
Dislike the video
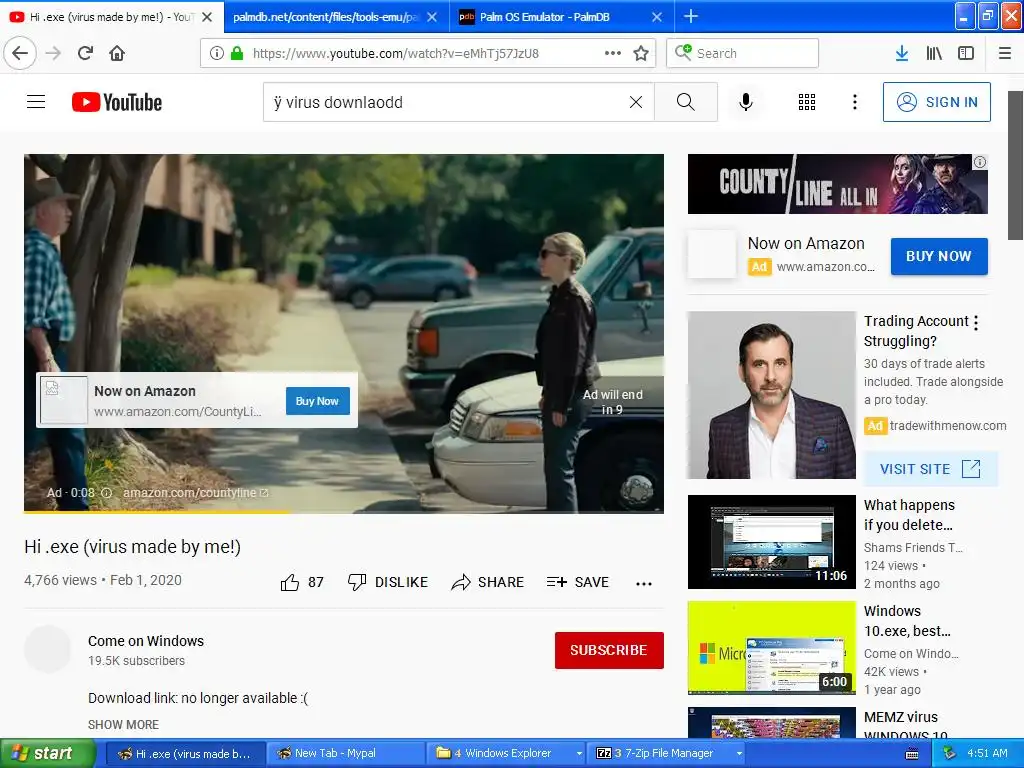pos(387,582)
